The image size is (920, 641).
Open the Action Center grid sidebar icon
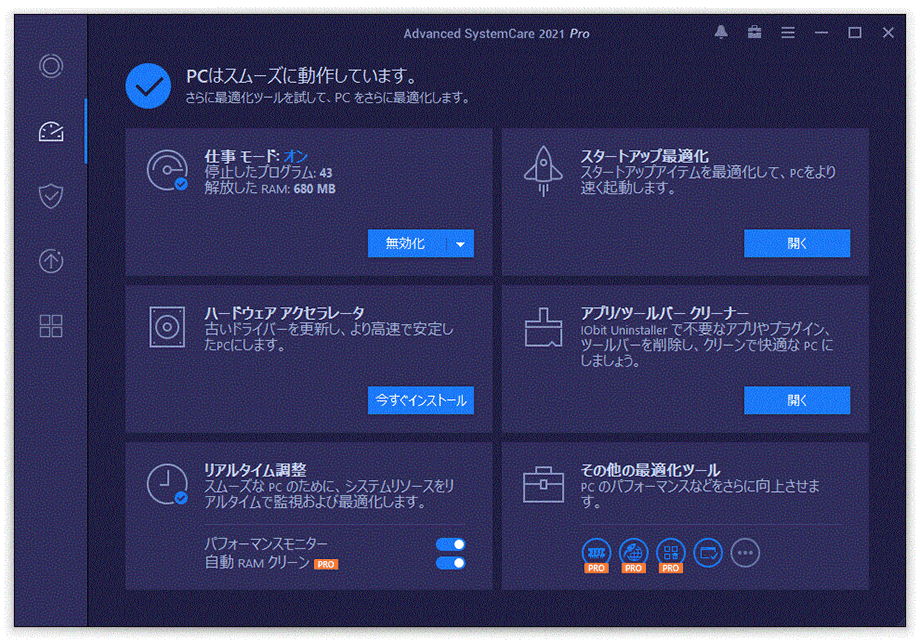(x=51, y=326)
